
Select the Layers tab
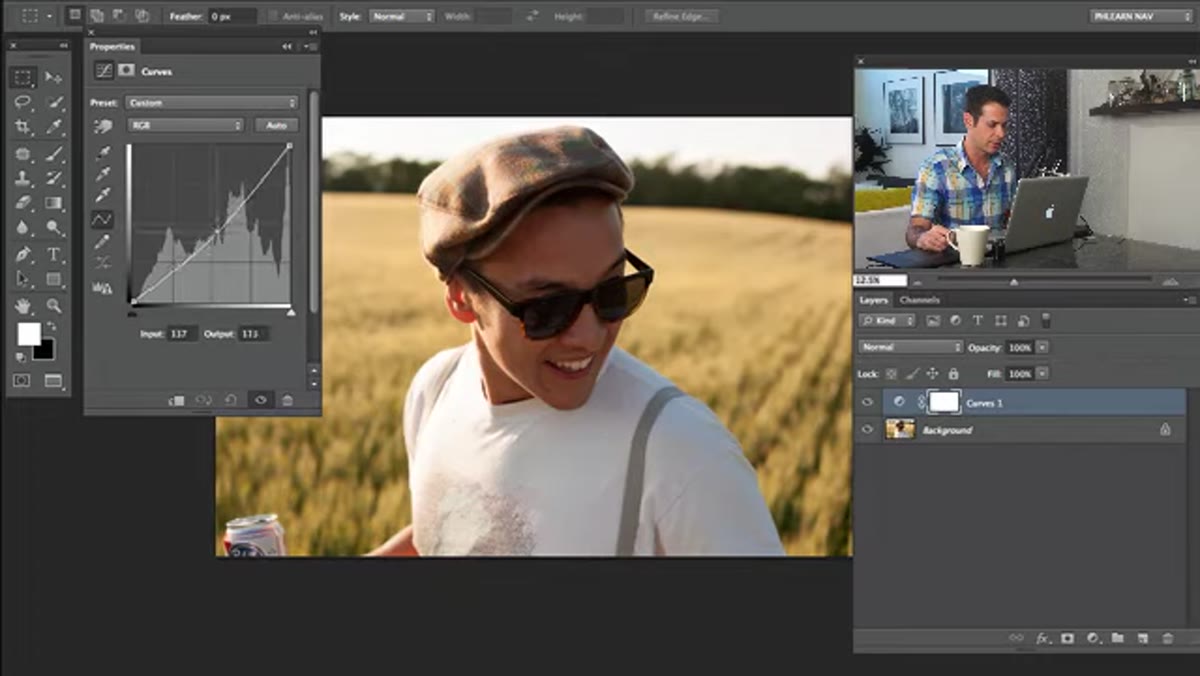(874, 300)
